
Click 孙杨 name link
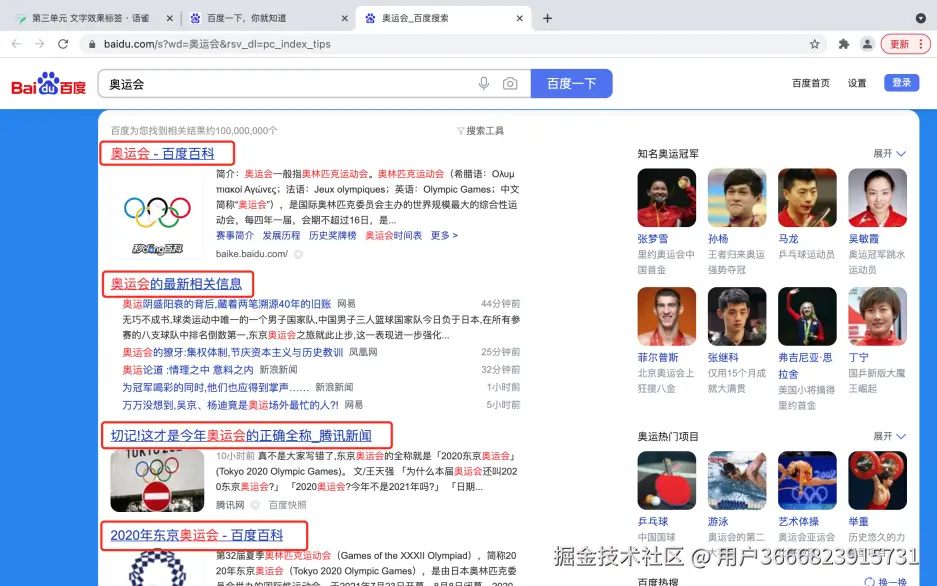click(718, 238)
